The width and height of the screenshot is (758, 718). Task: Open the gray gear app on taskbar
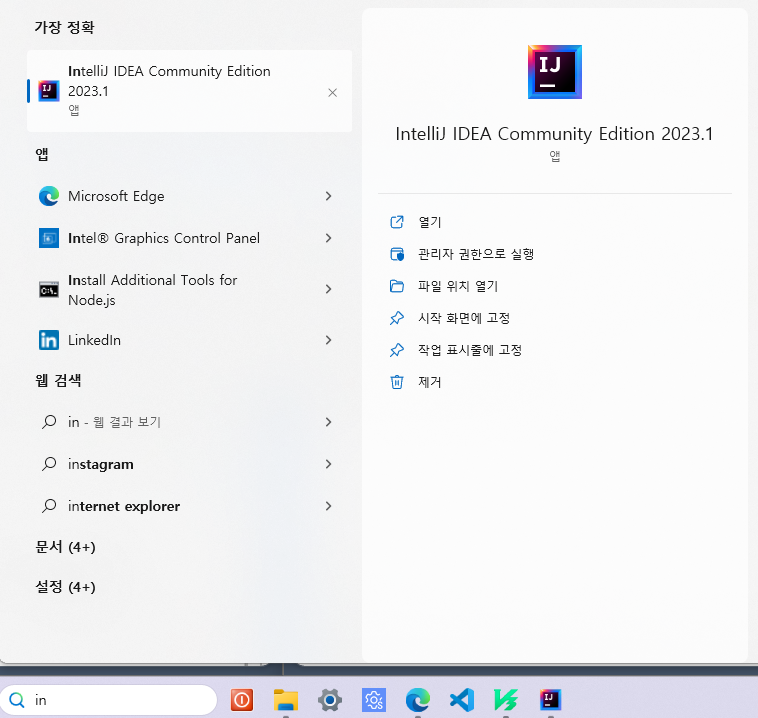coord(330,700)
